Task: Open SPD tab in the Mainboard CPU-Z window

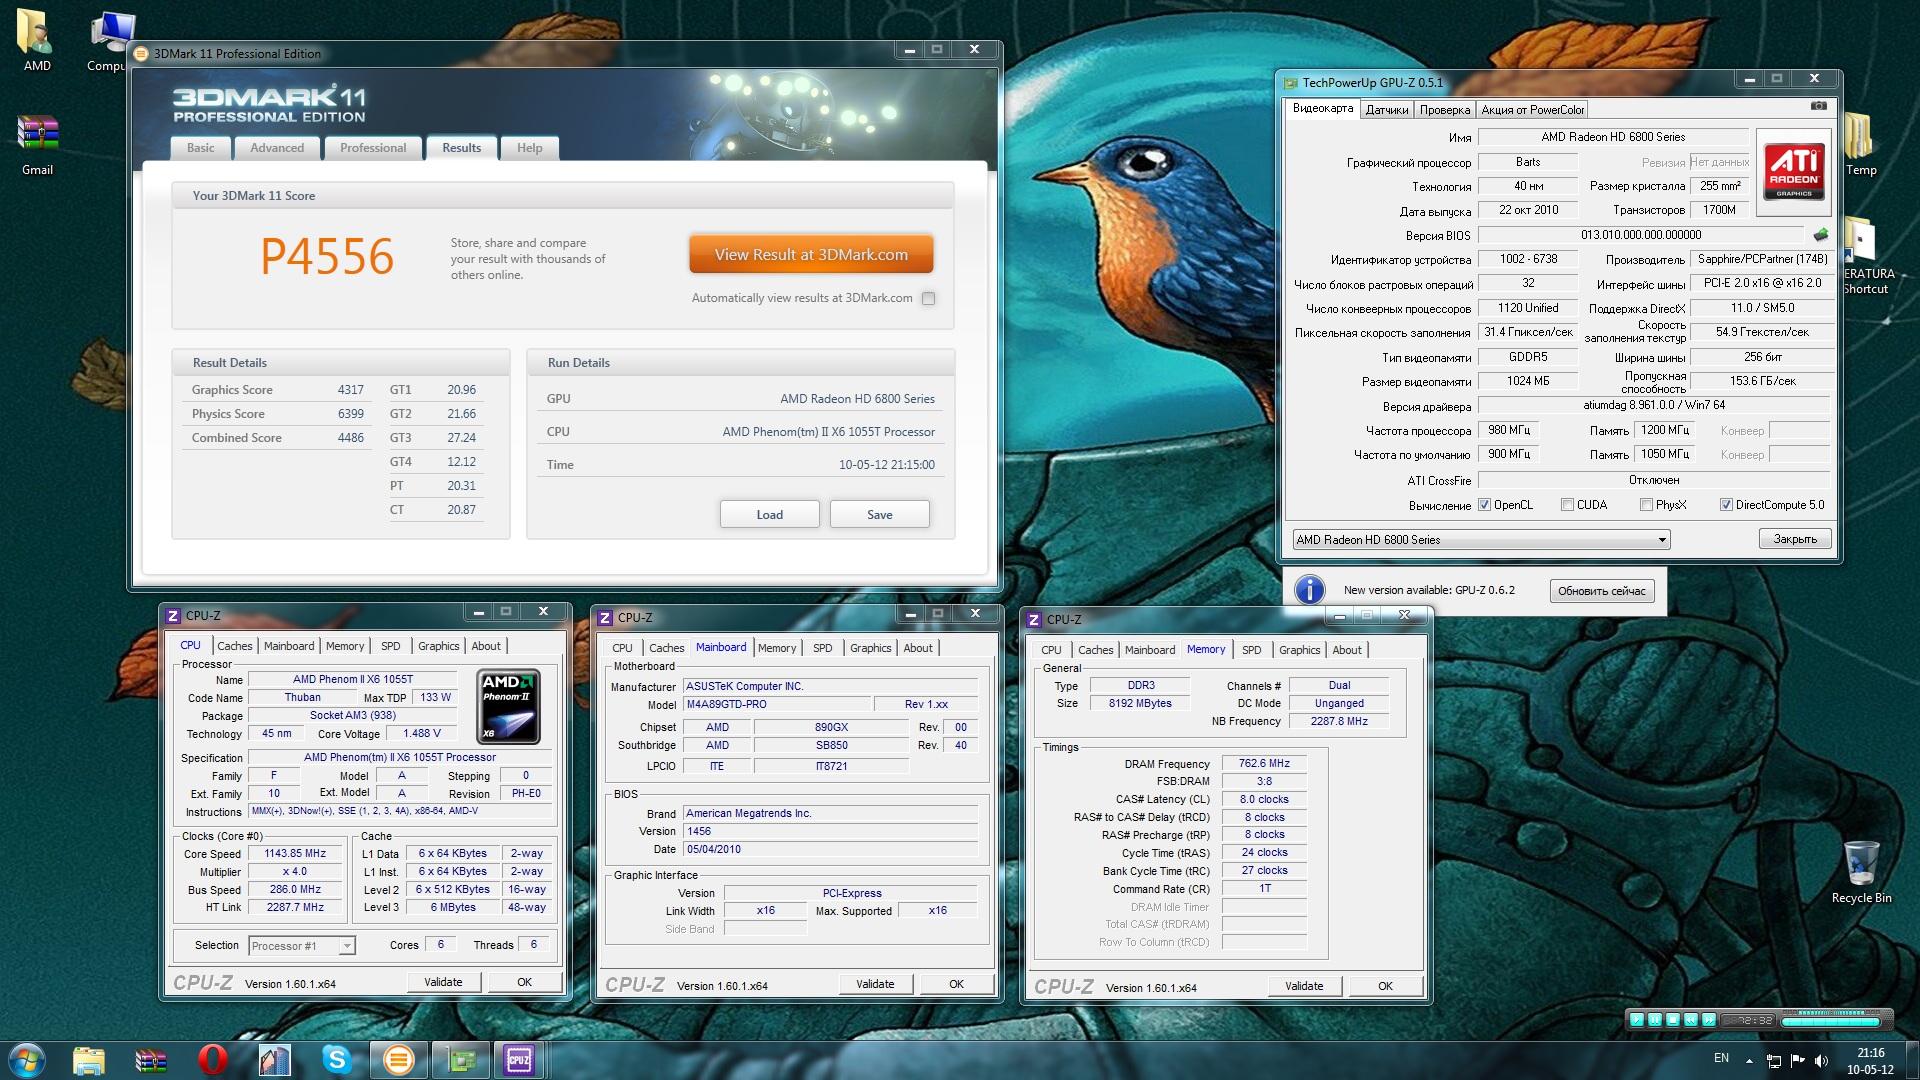Action: (x=823, y=648)
